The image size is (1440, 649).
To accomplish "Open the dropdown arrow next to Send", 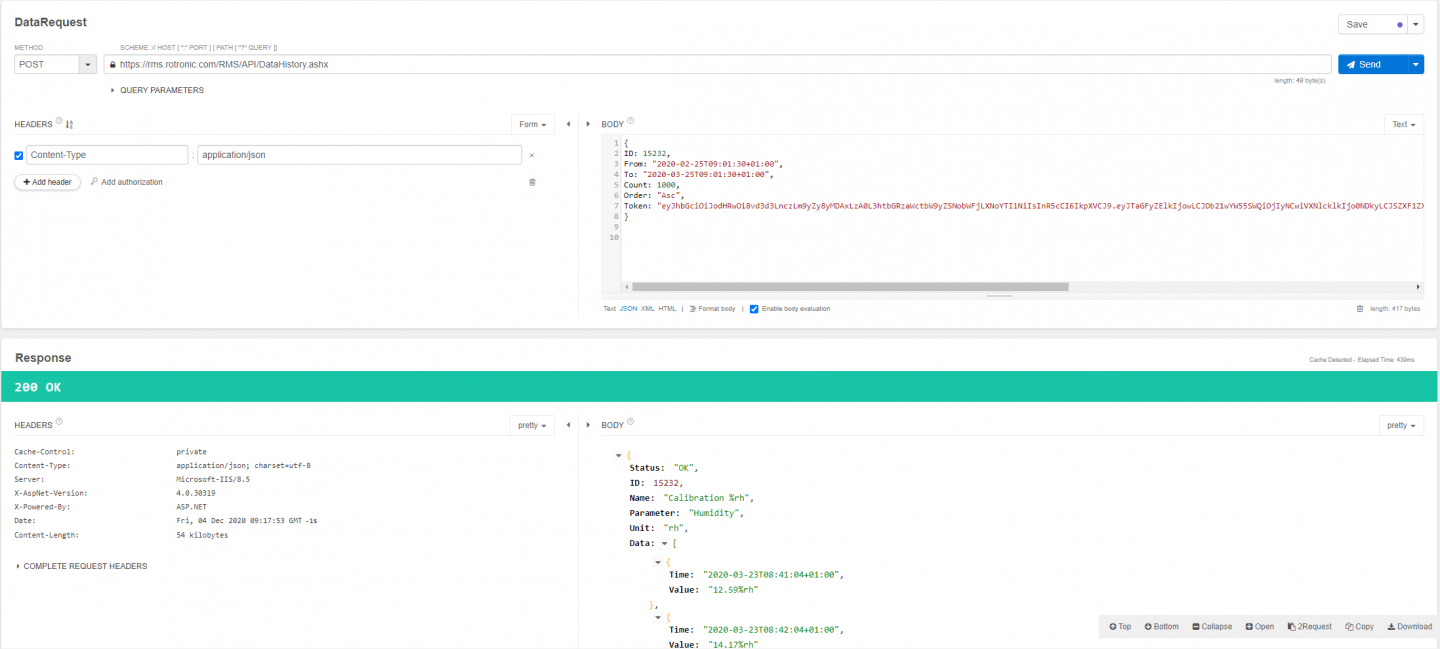I will [x=1416, y=64].
